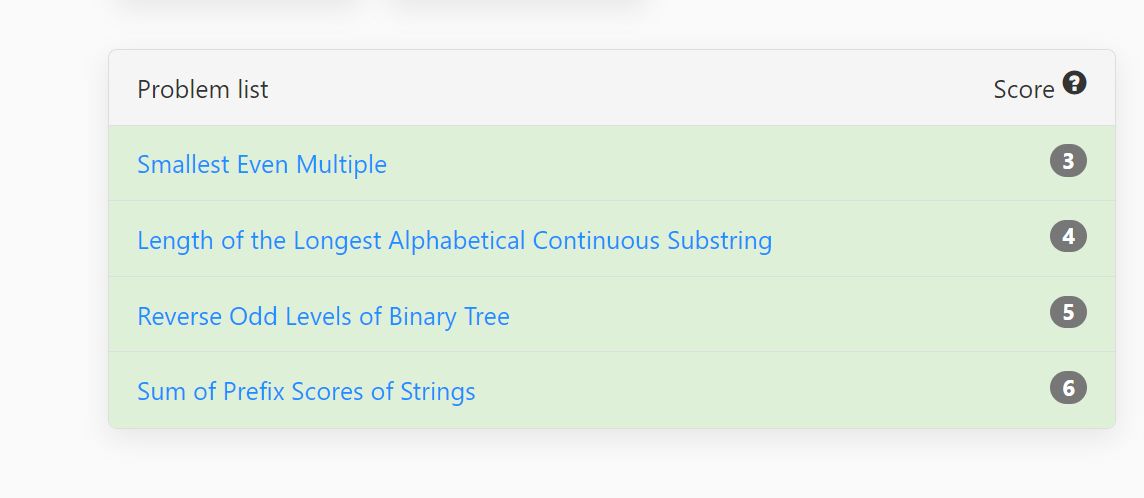Open the Reverse Odd Levels of Binary Tree problem
Viewport: 1144px width, 498px height.
coord(323,316)
